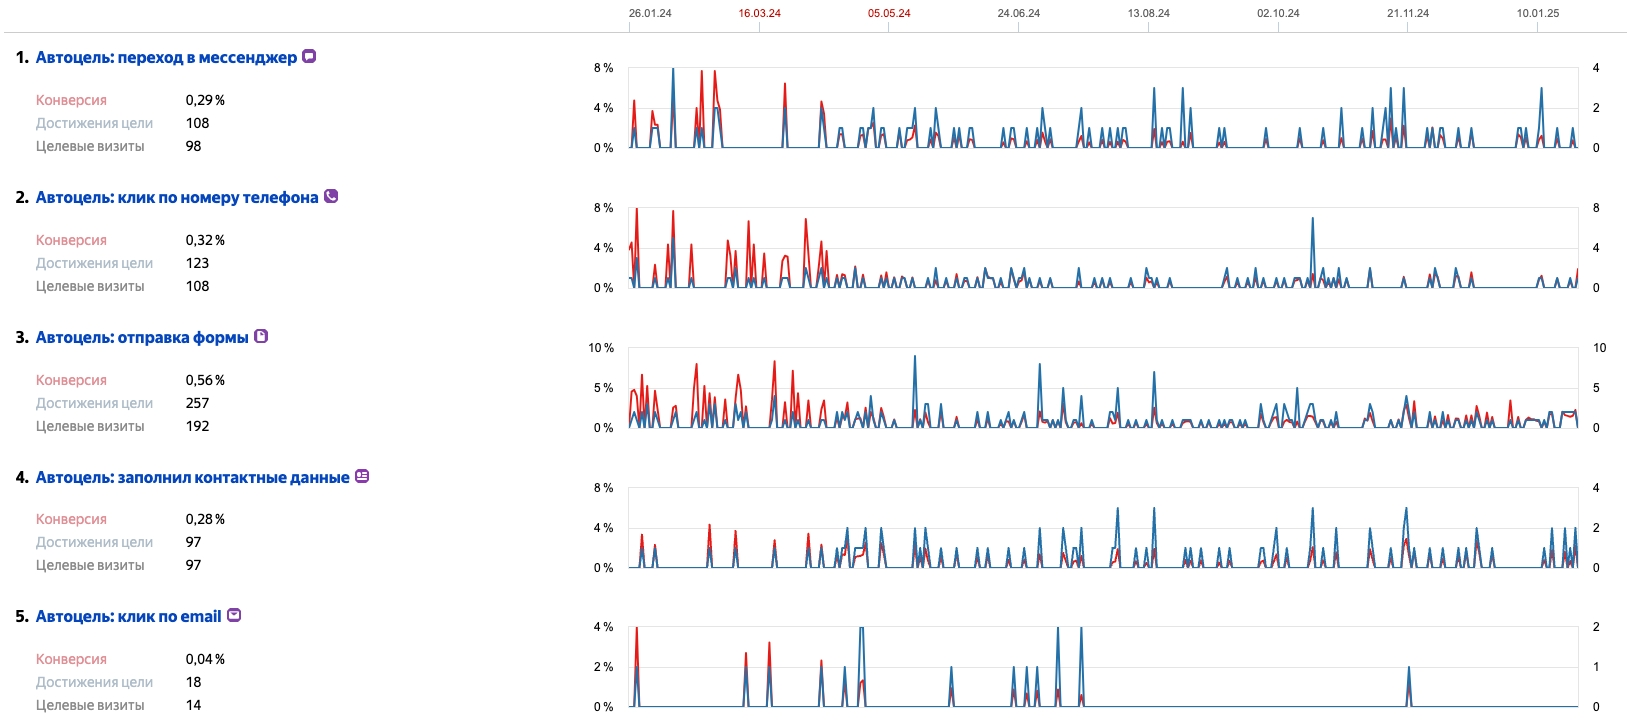The width and height of the screenshot is (1627, 728).
Task: Click 'Достижения цели' label under the phone goal
Action: coord(94,263)
